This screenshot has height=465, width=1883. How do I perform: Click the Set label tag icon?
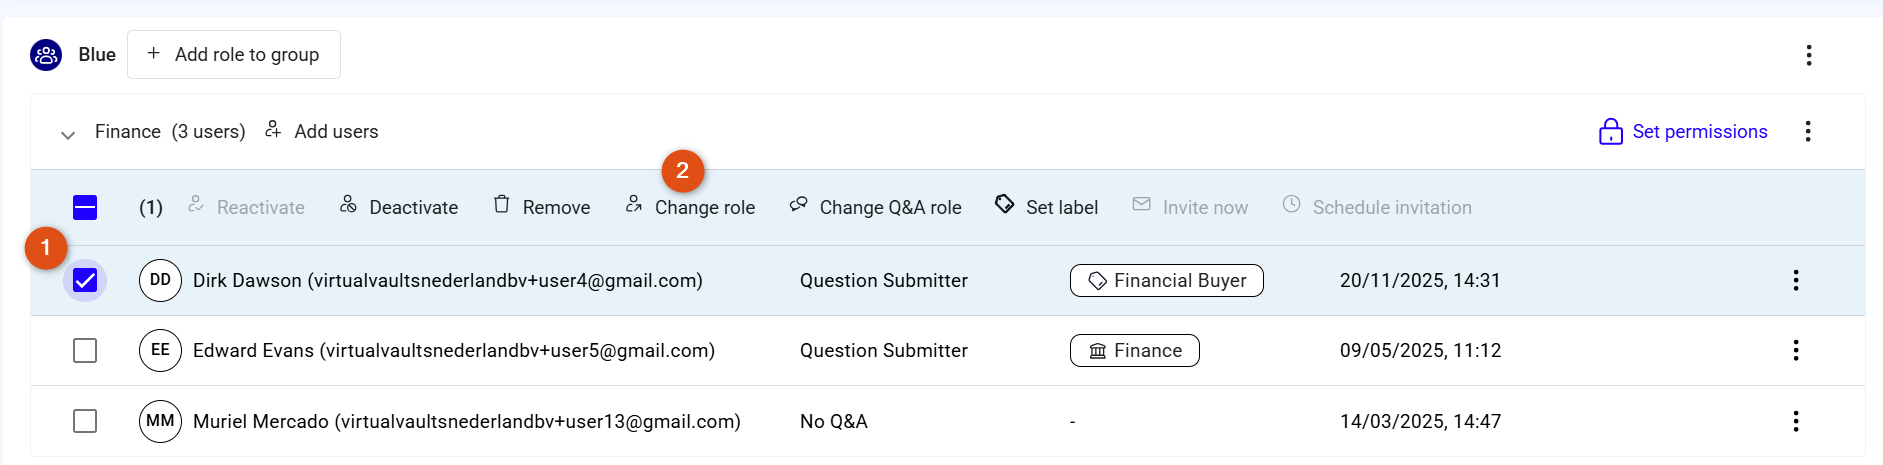[x=1004, y=205]
